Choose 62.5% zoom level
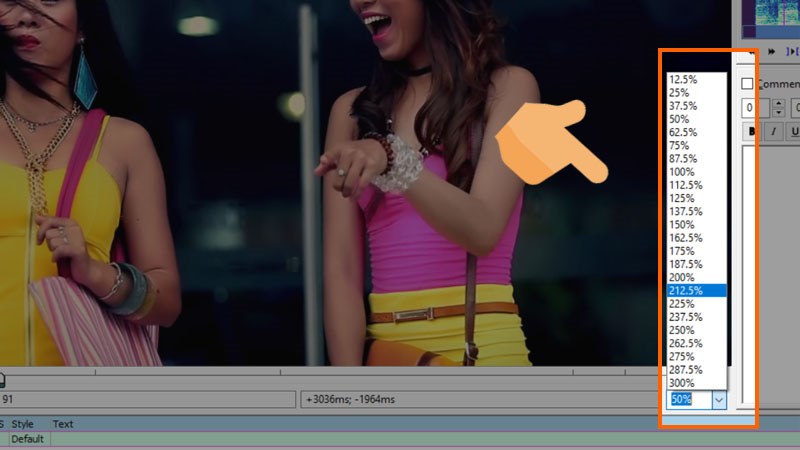Screen dimensions: 800x450 point(696,132)
